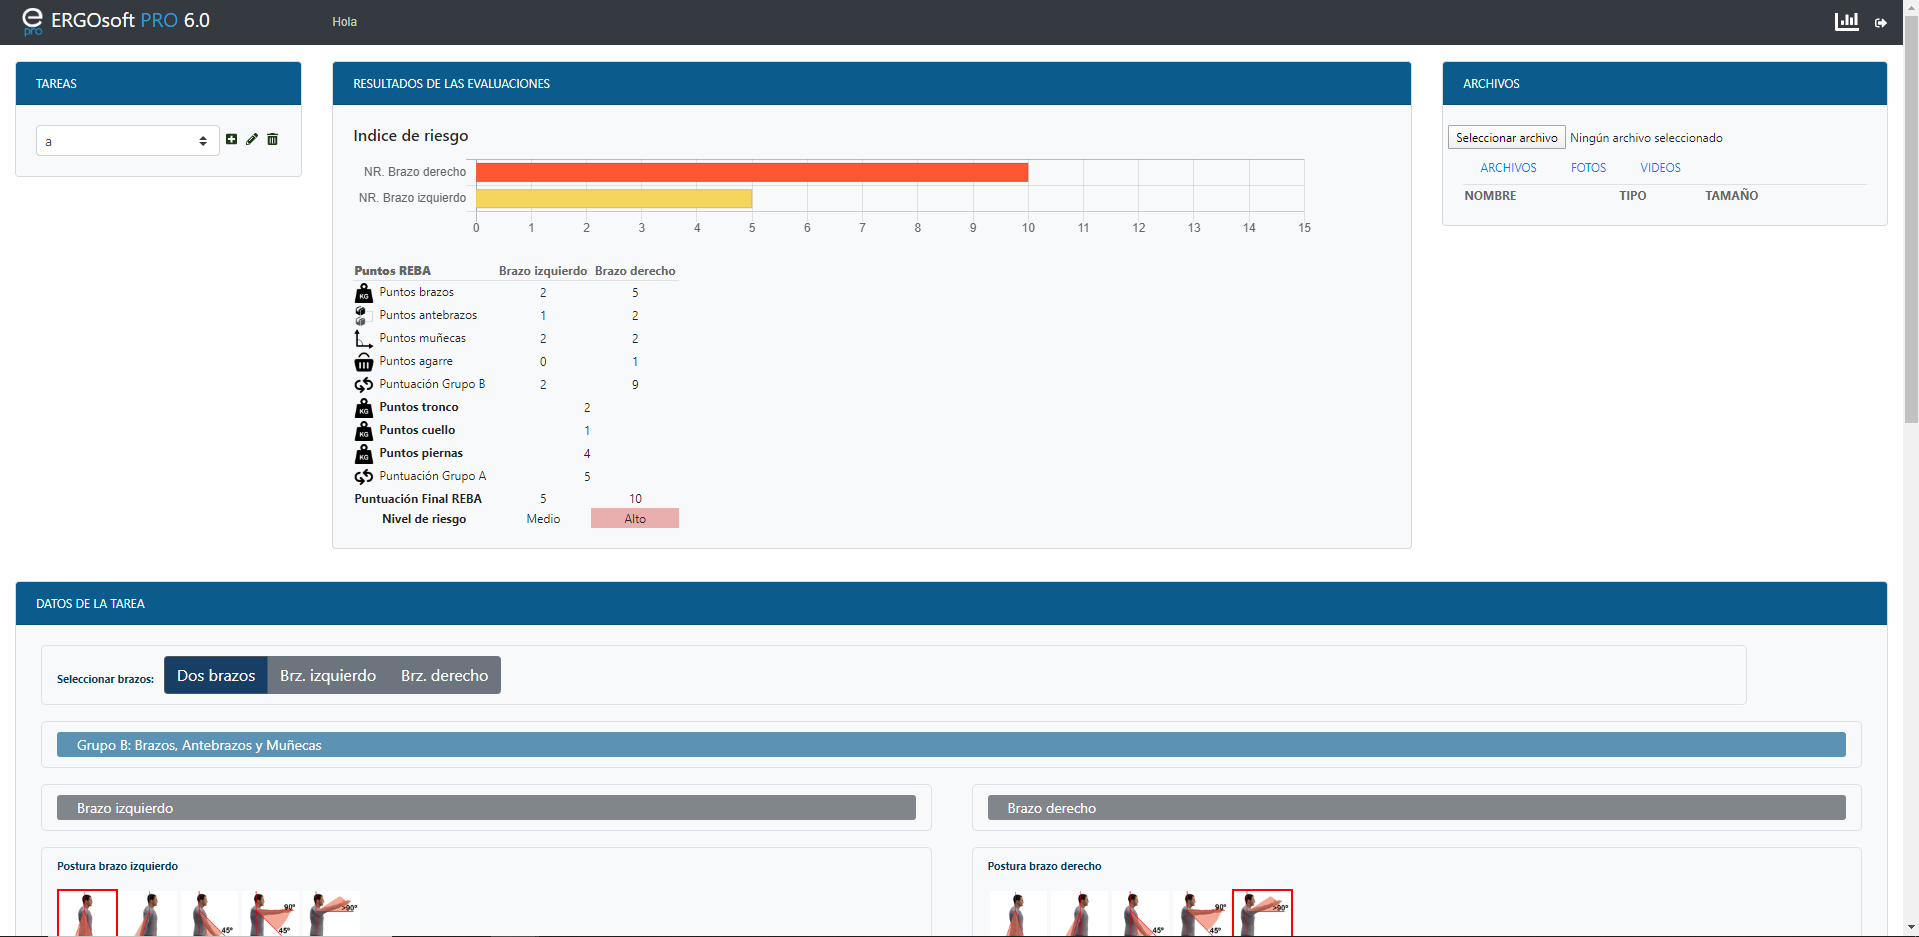Image resolution: width=1919 pixels, height=937 pixels.
Task: Click the icon beside Puntos antebrazos
Action: point(364,316)
